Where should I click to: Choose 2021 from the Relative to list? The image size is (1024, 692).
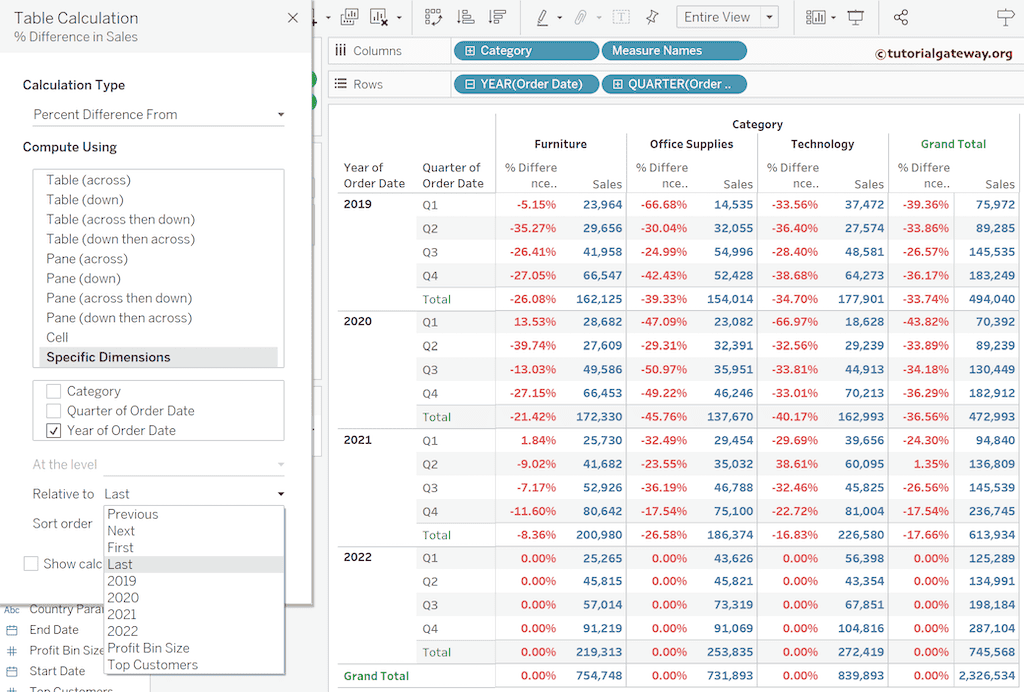(123, 614)
